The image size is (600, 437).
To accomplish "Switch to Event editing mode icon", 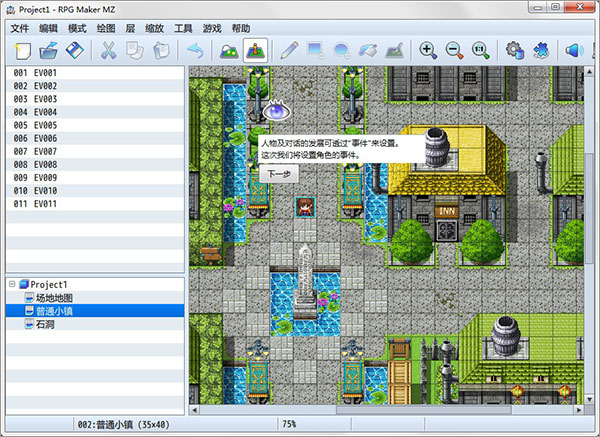I will coord(255,50).
